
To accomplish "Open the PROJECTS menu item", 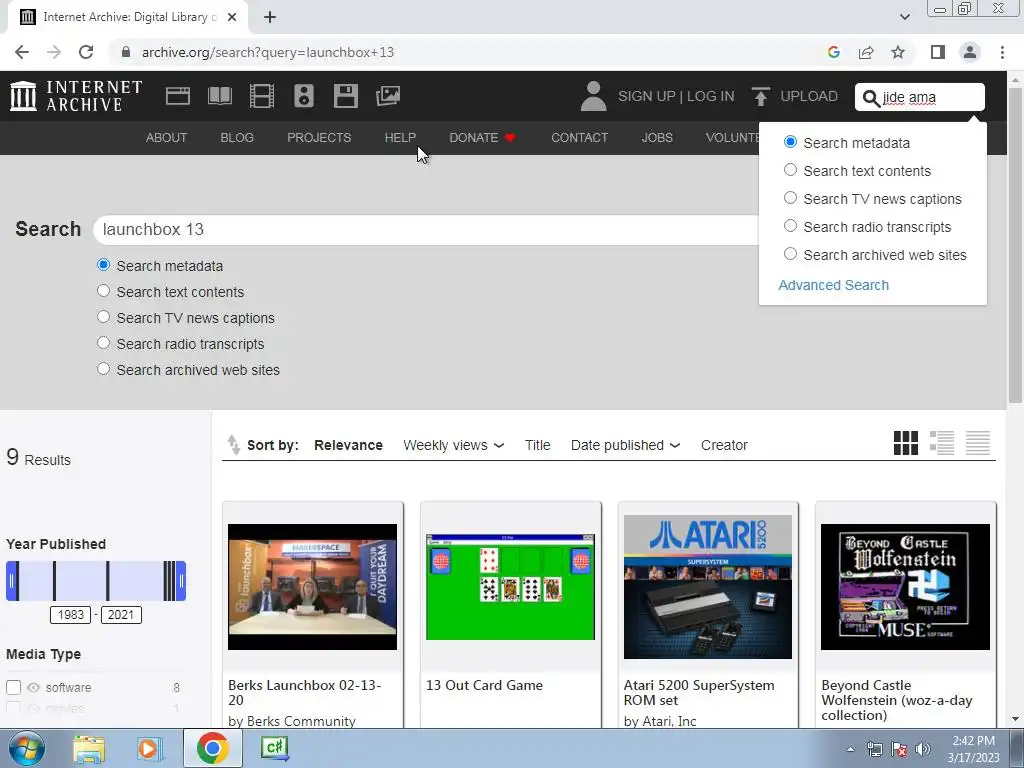I will 319,138.
